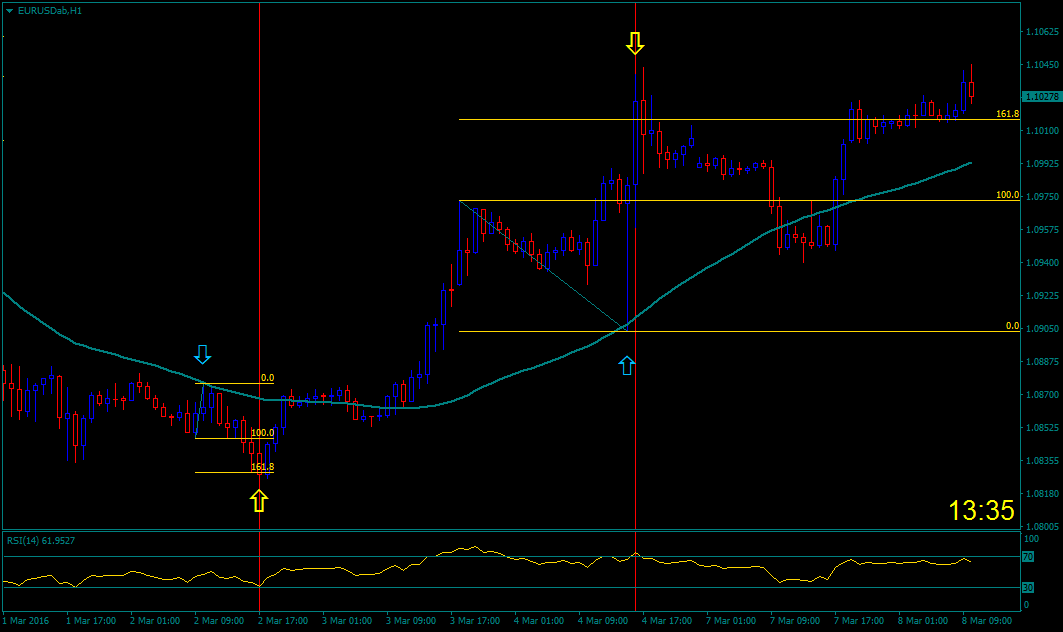This screenshot has width=1063, height=632.
Task: Click the 1.08525 price scale value
Action: 1042,428
